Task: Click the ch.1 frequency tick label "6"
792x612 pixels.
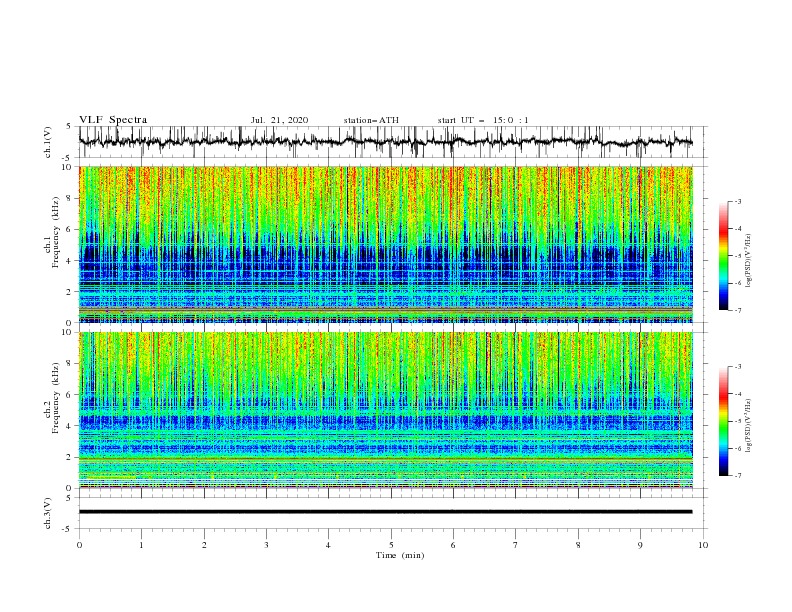Action: pos(70,229)
